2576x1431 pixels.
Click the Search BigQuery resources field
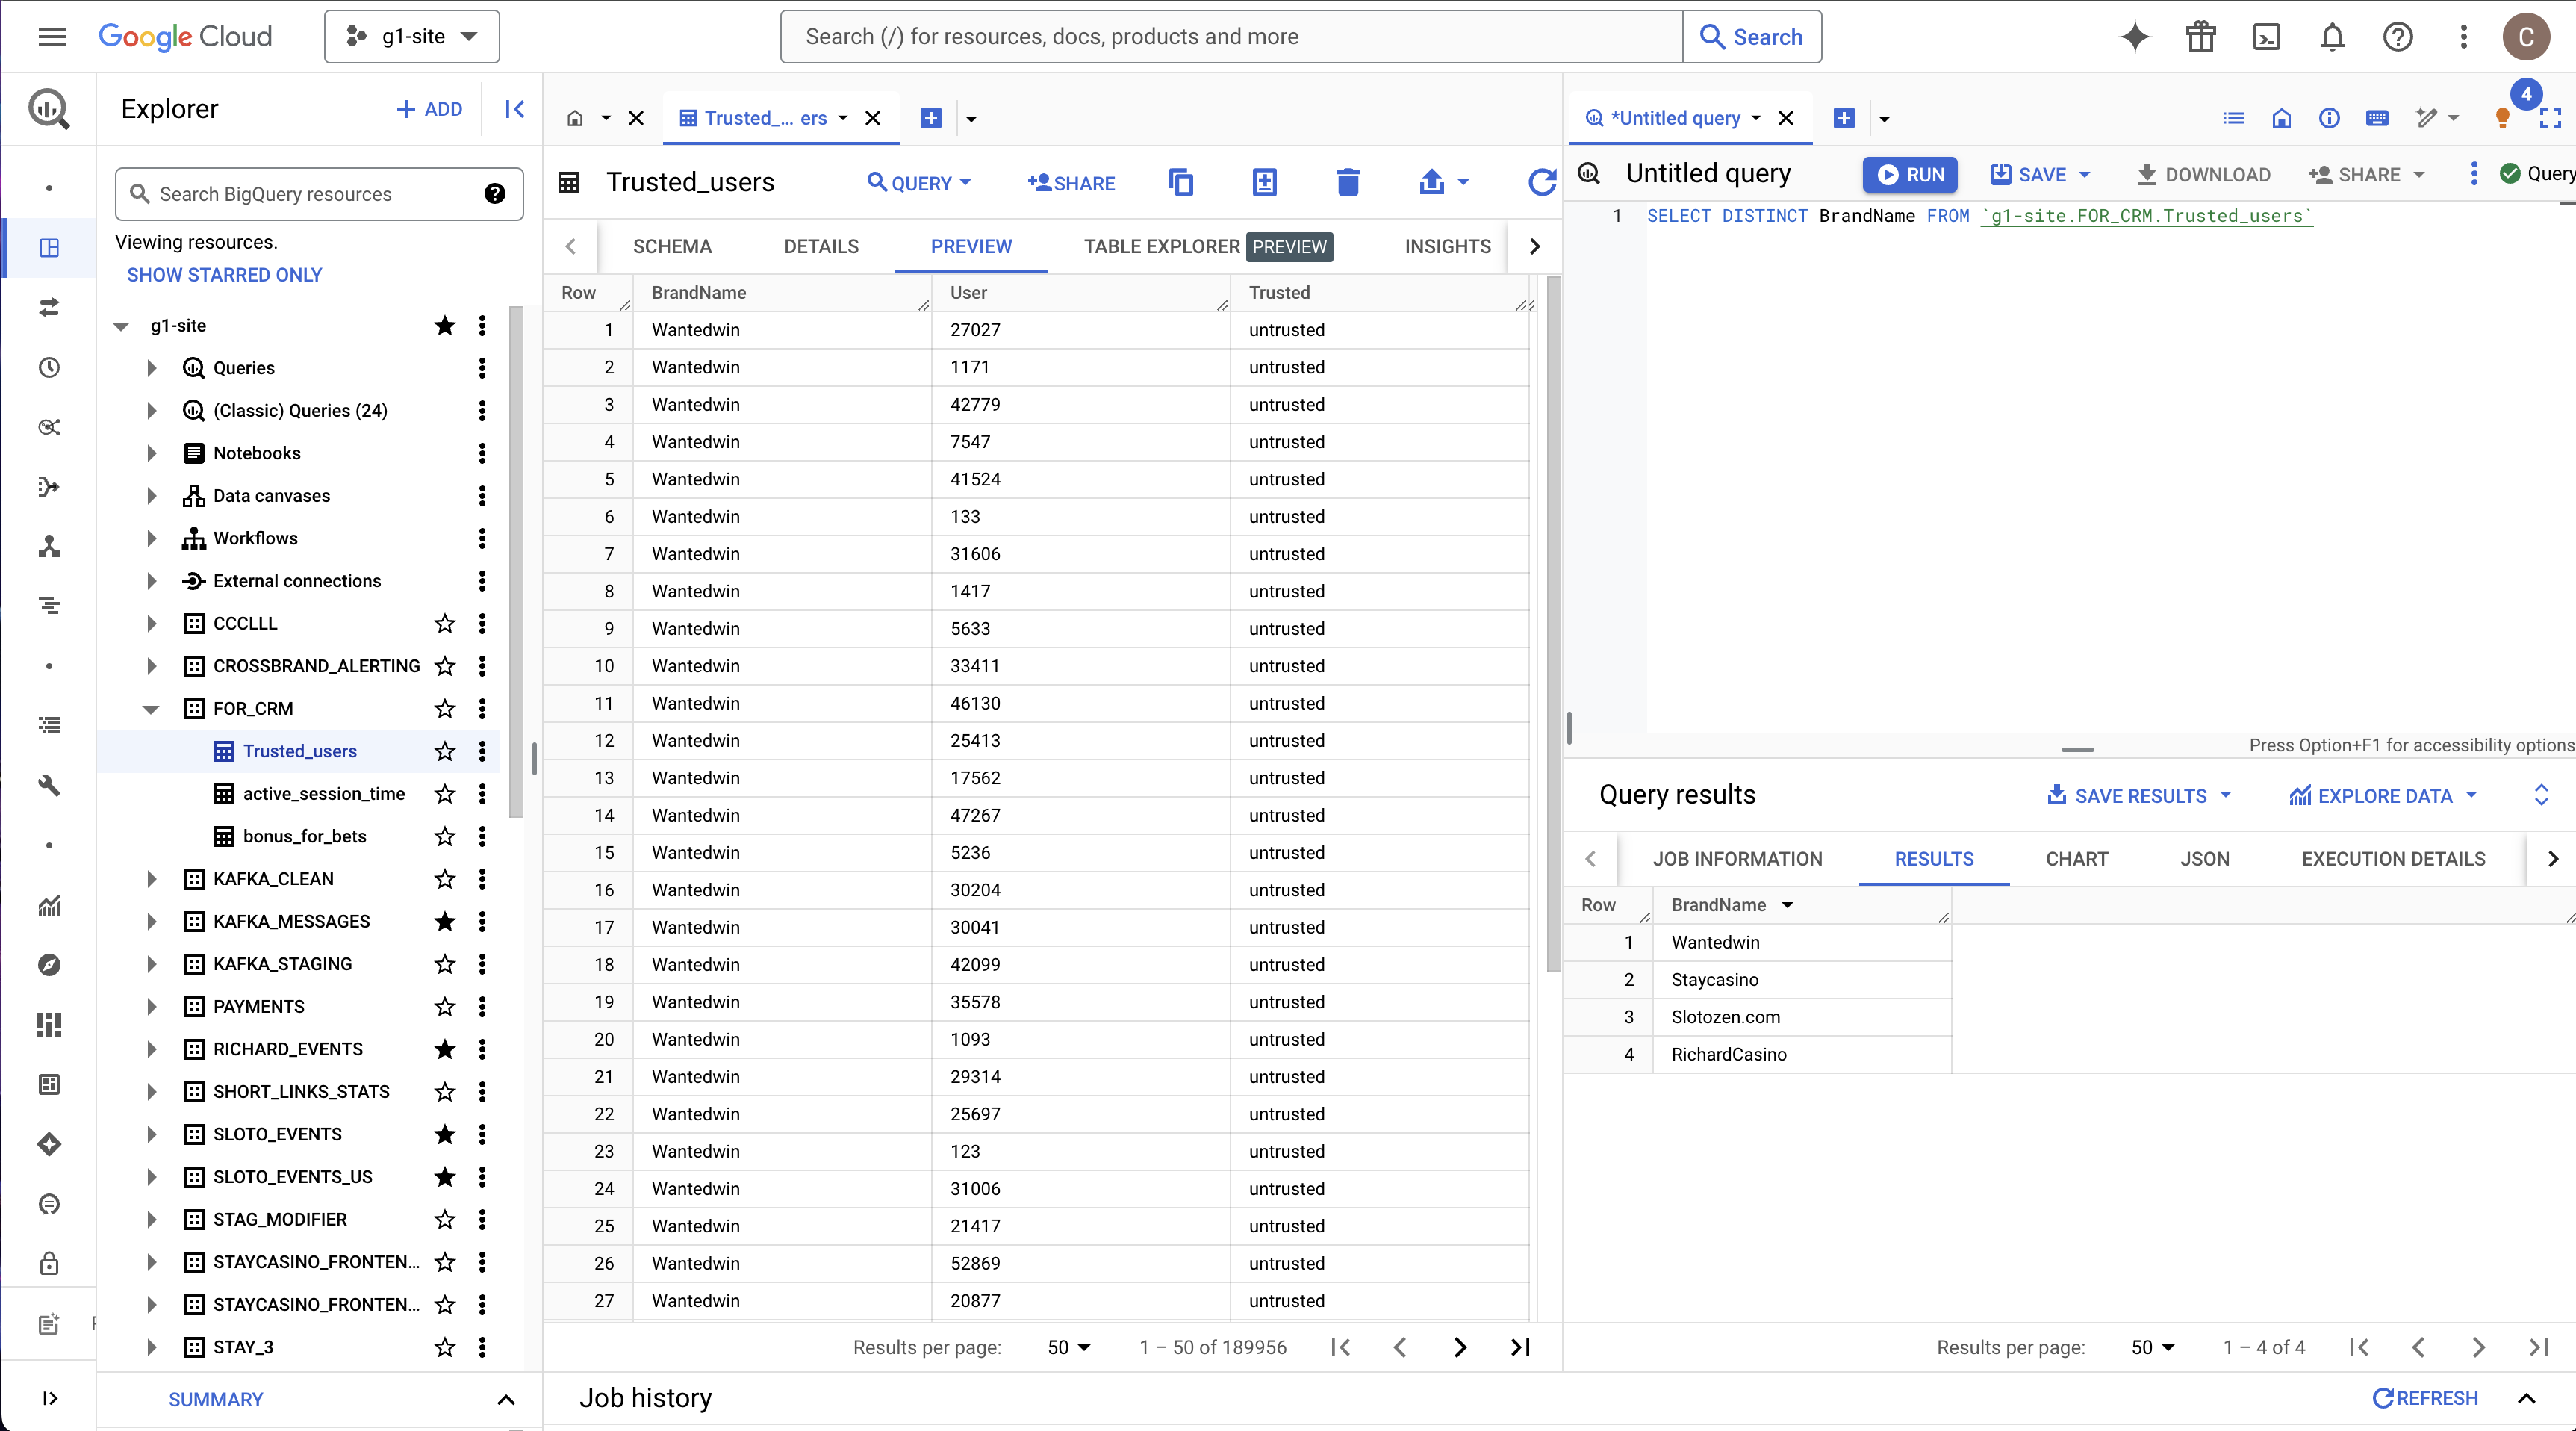pos(319,194)
